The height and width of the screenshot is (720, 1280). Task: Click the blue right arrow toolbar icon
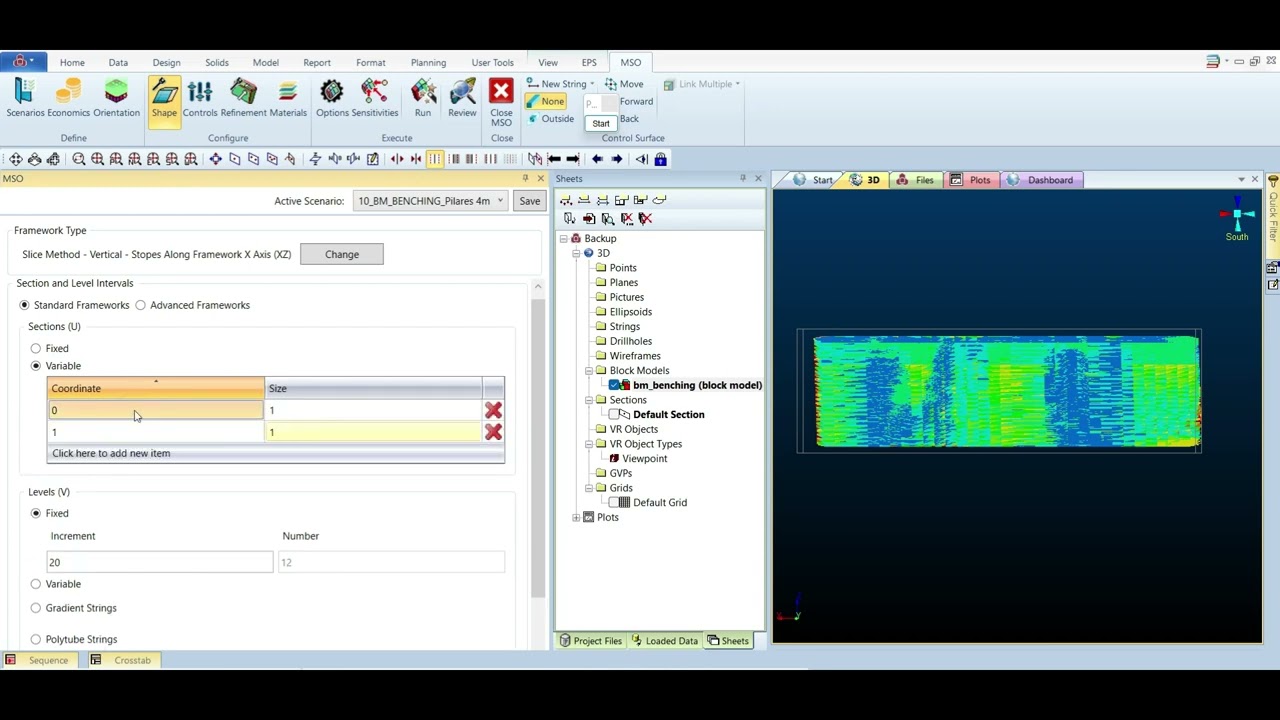[616, 159]
